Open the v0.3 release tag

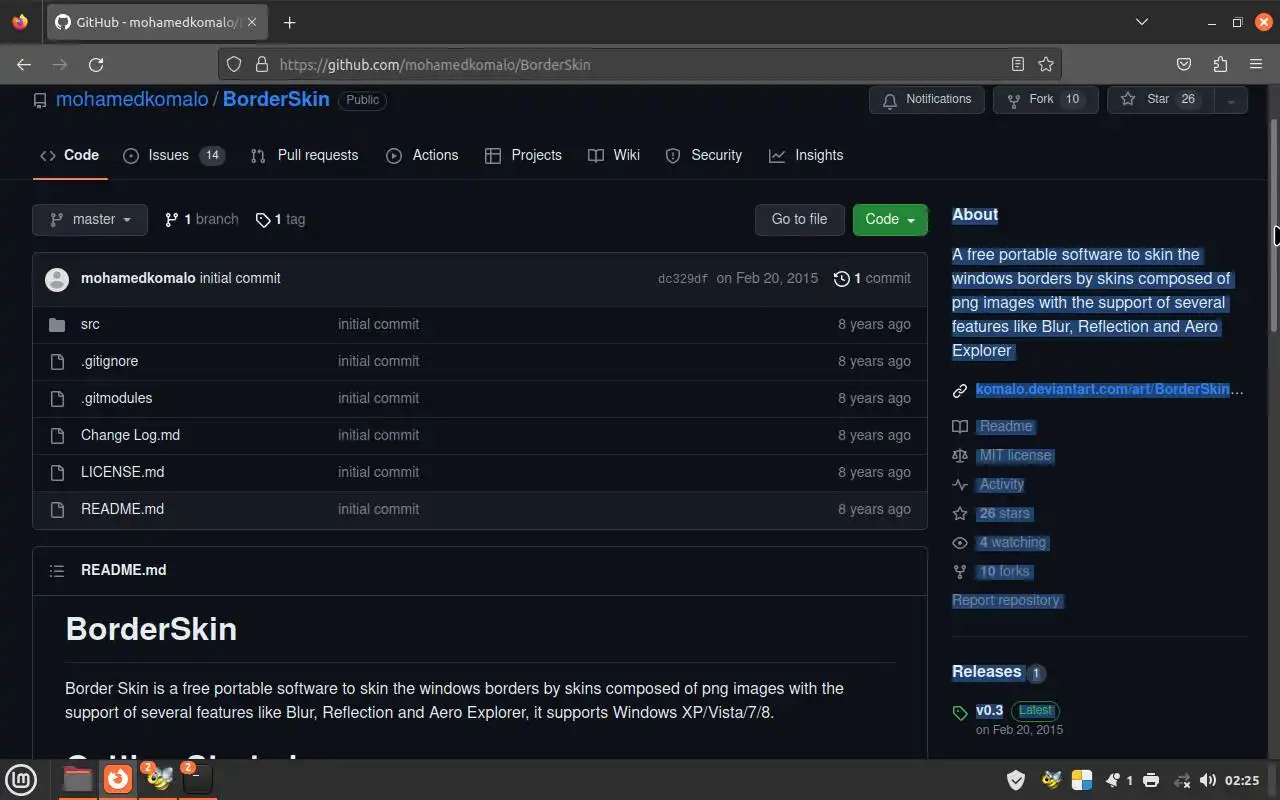[x=989, y=710]
